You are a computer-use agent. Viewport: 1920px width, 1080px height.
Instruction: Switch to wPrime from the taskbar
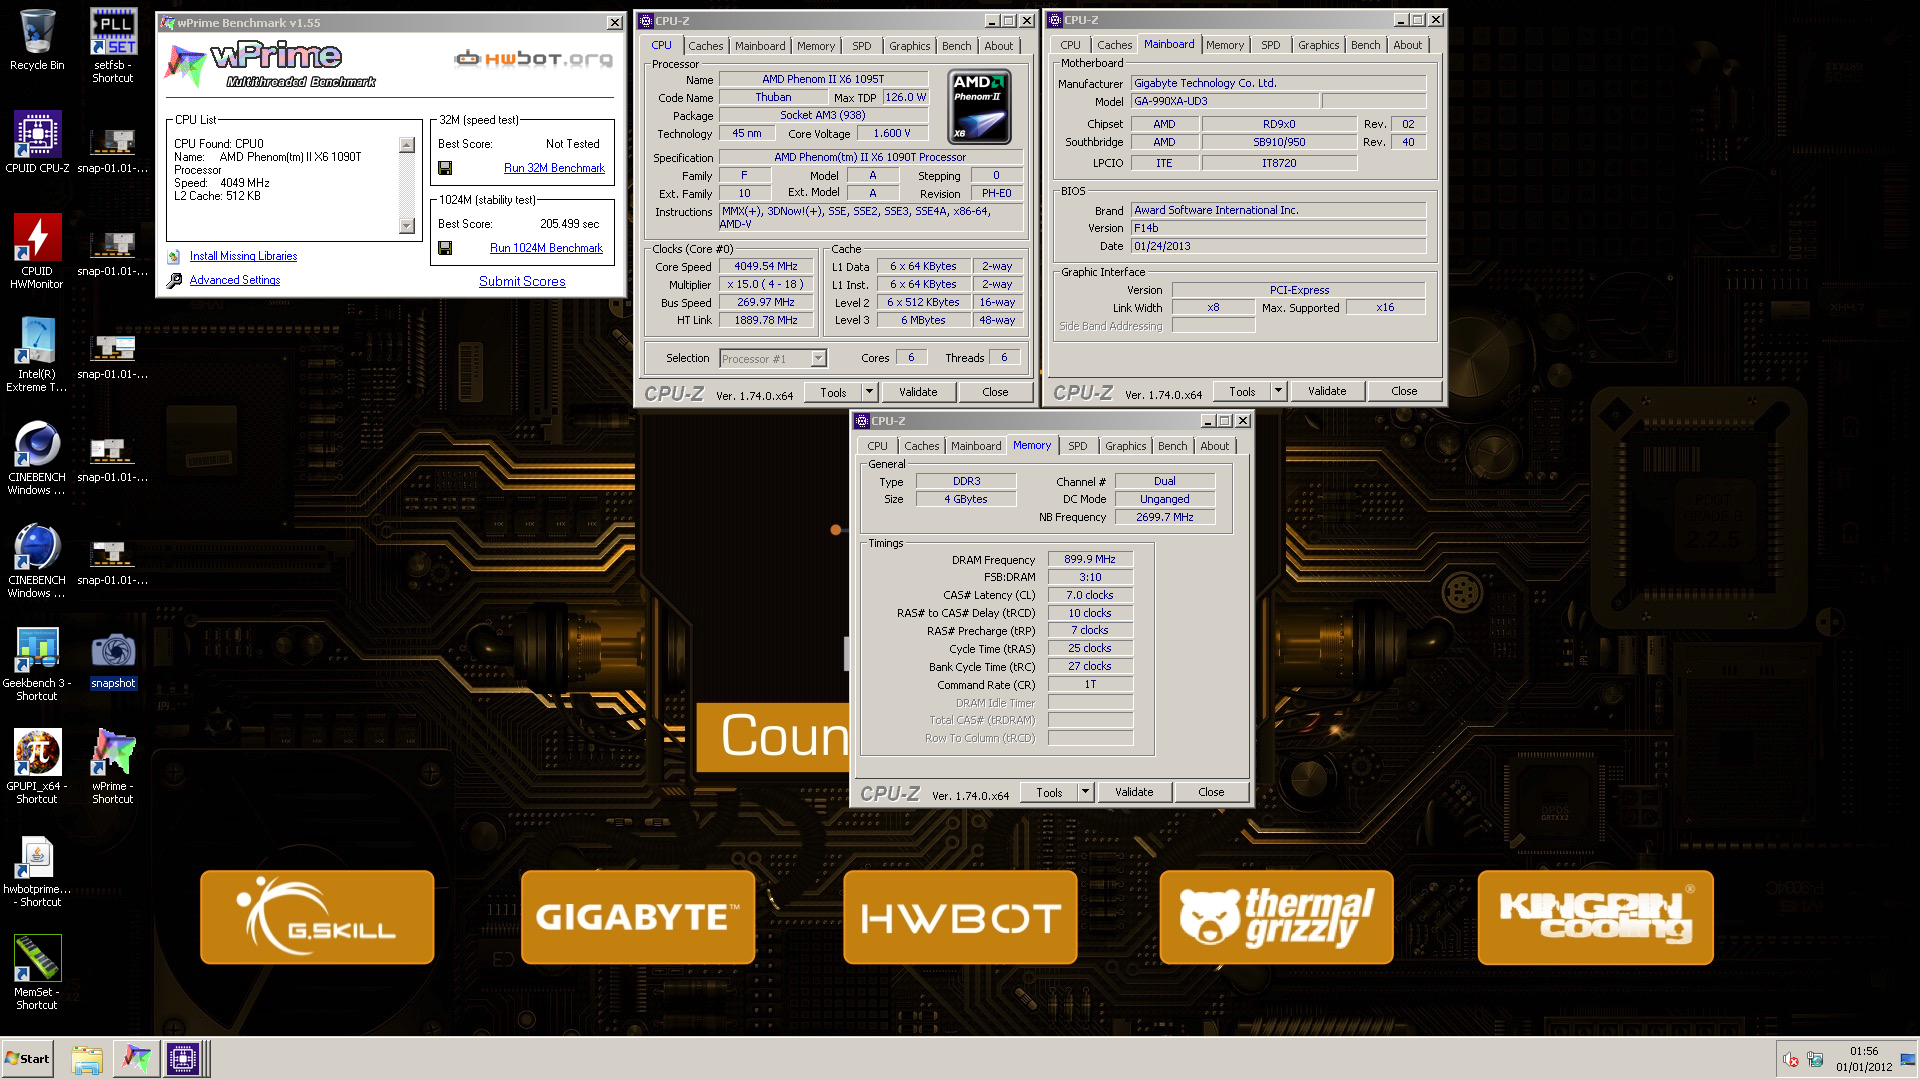click(x=136, y=1059)
